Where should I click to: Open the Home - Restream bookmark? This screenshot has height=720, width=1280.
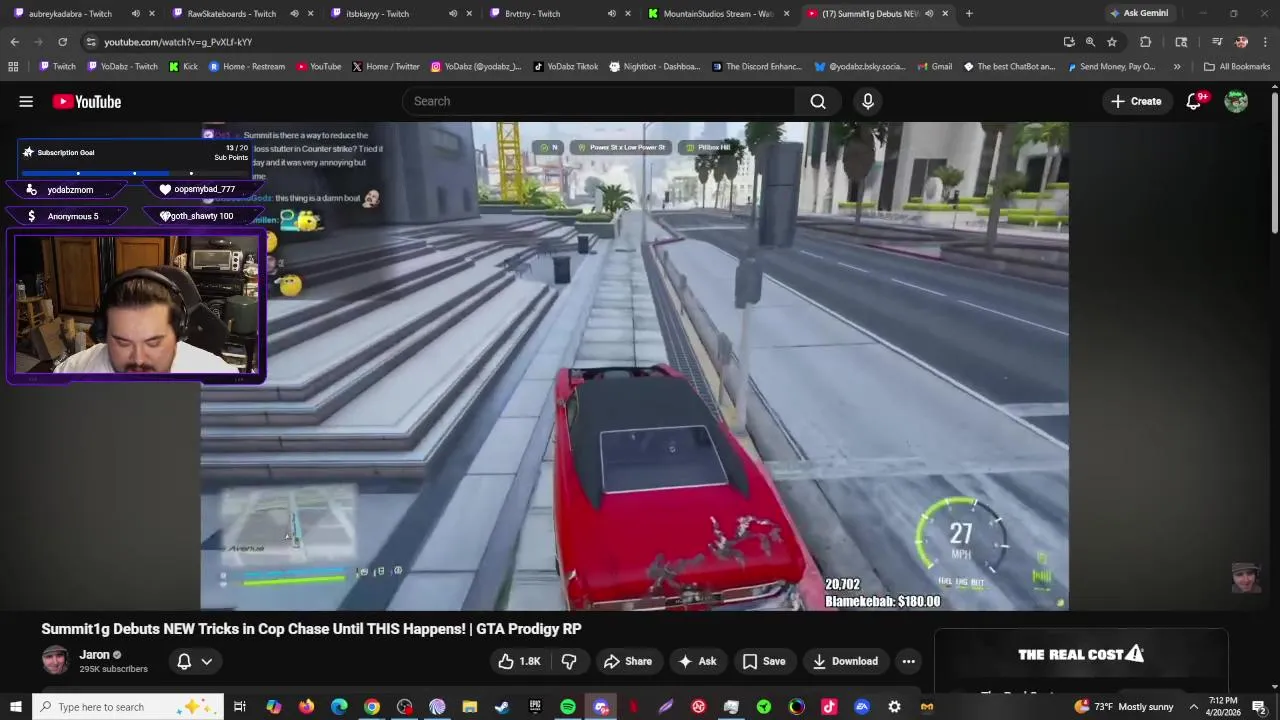[x=247, y=67]
